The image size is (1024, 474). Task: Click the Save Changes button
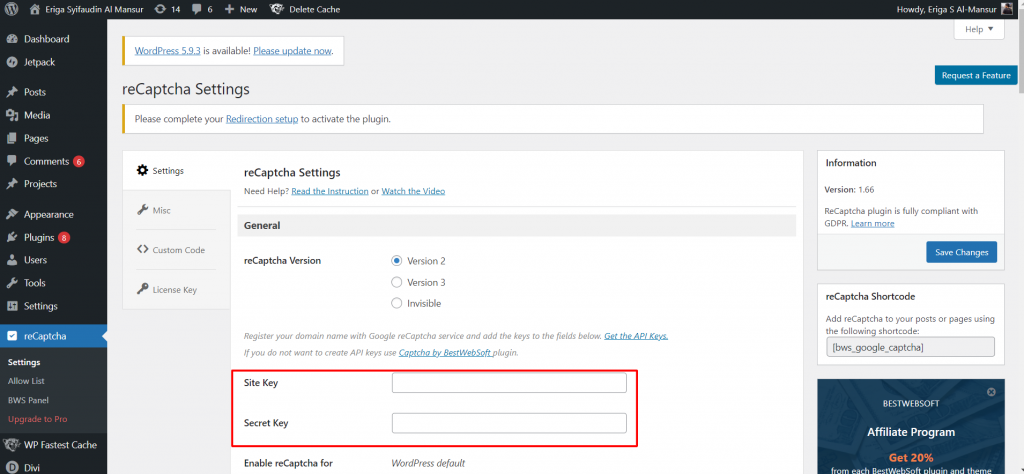[961, 252]
